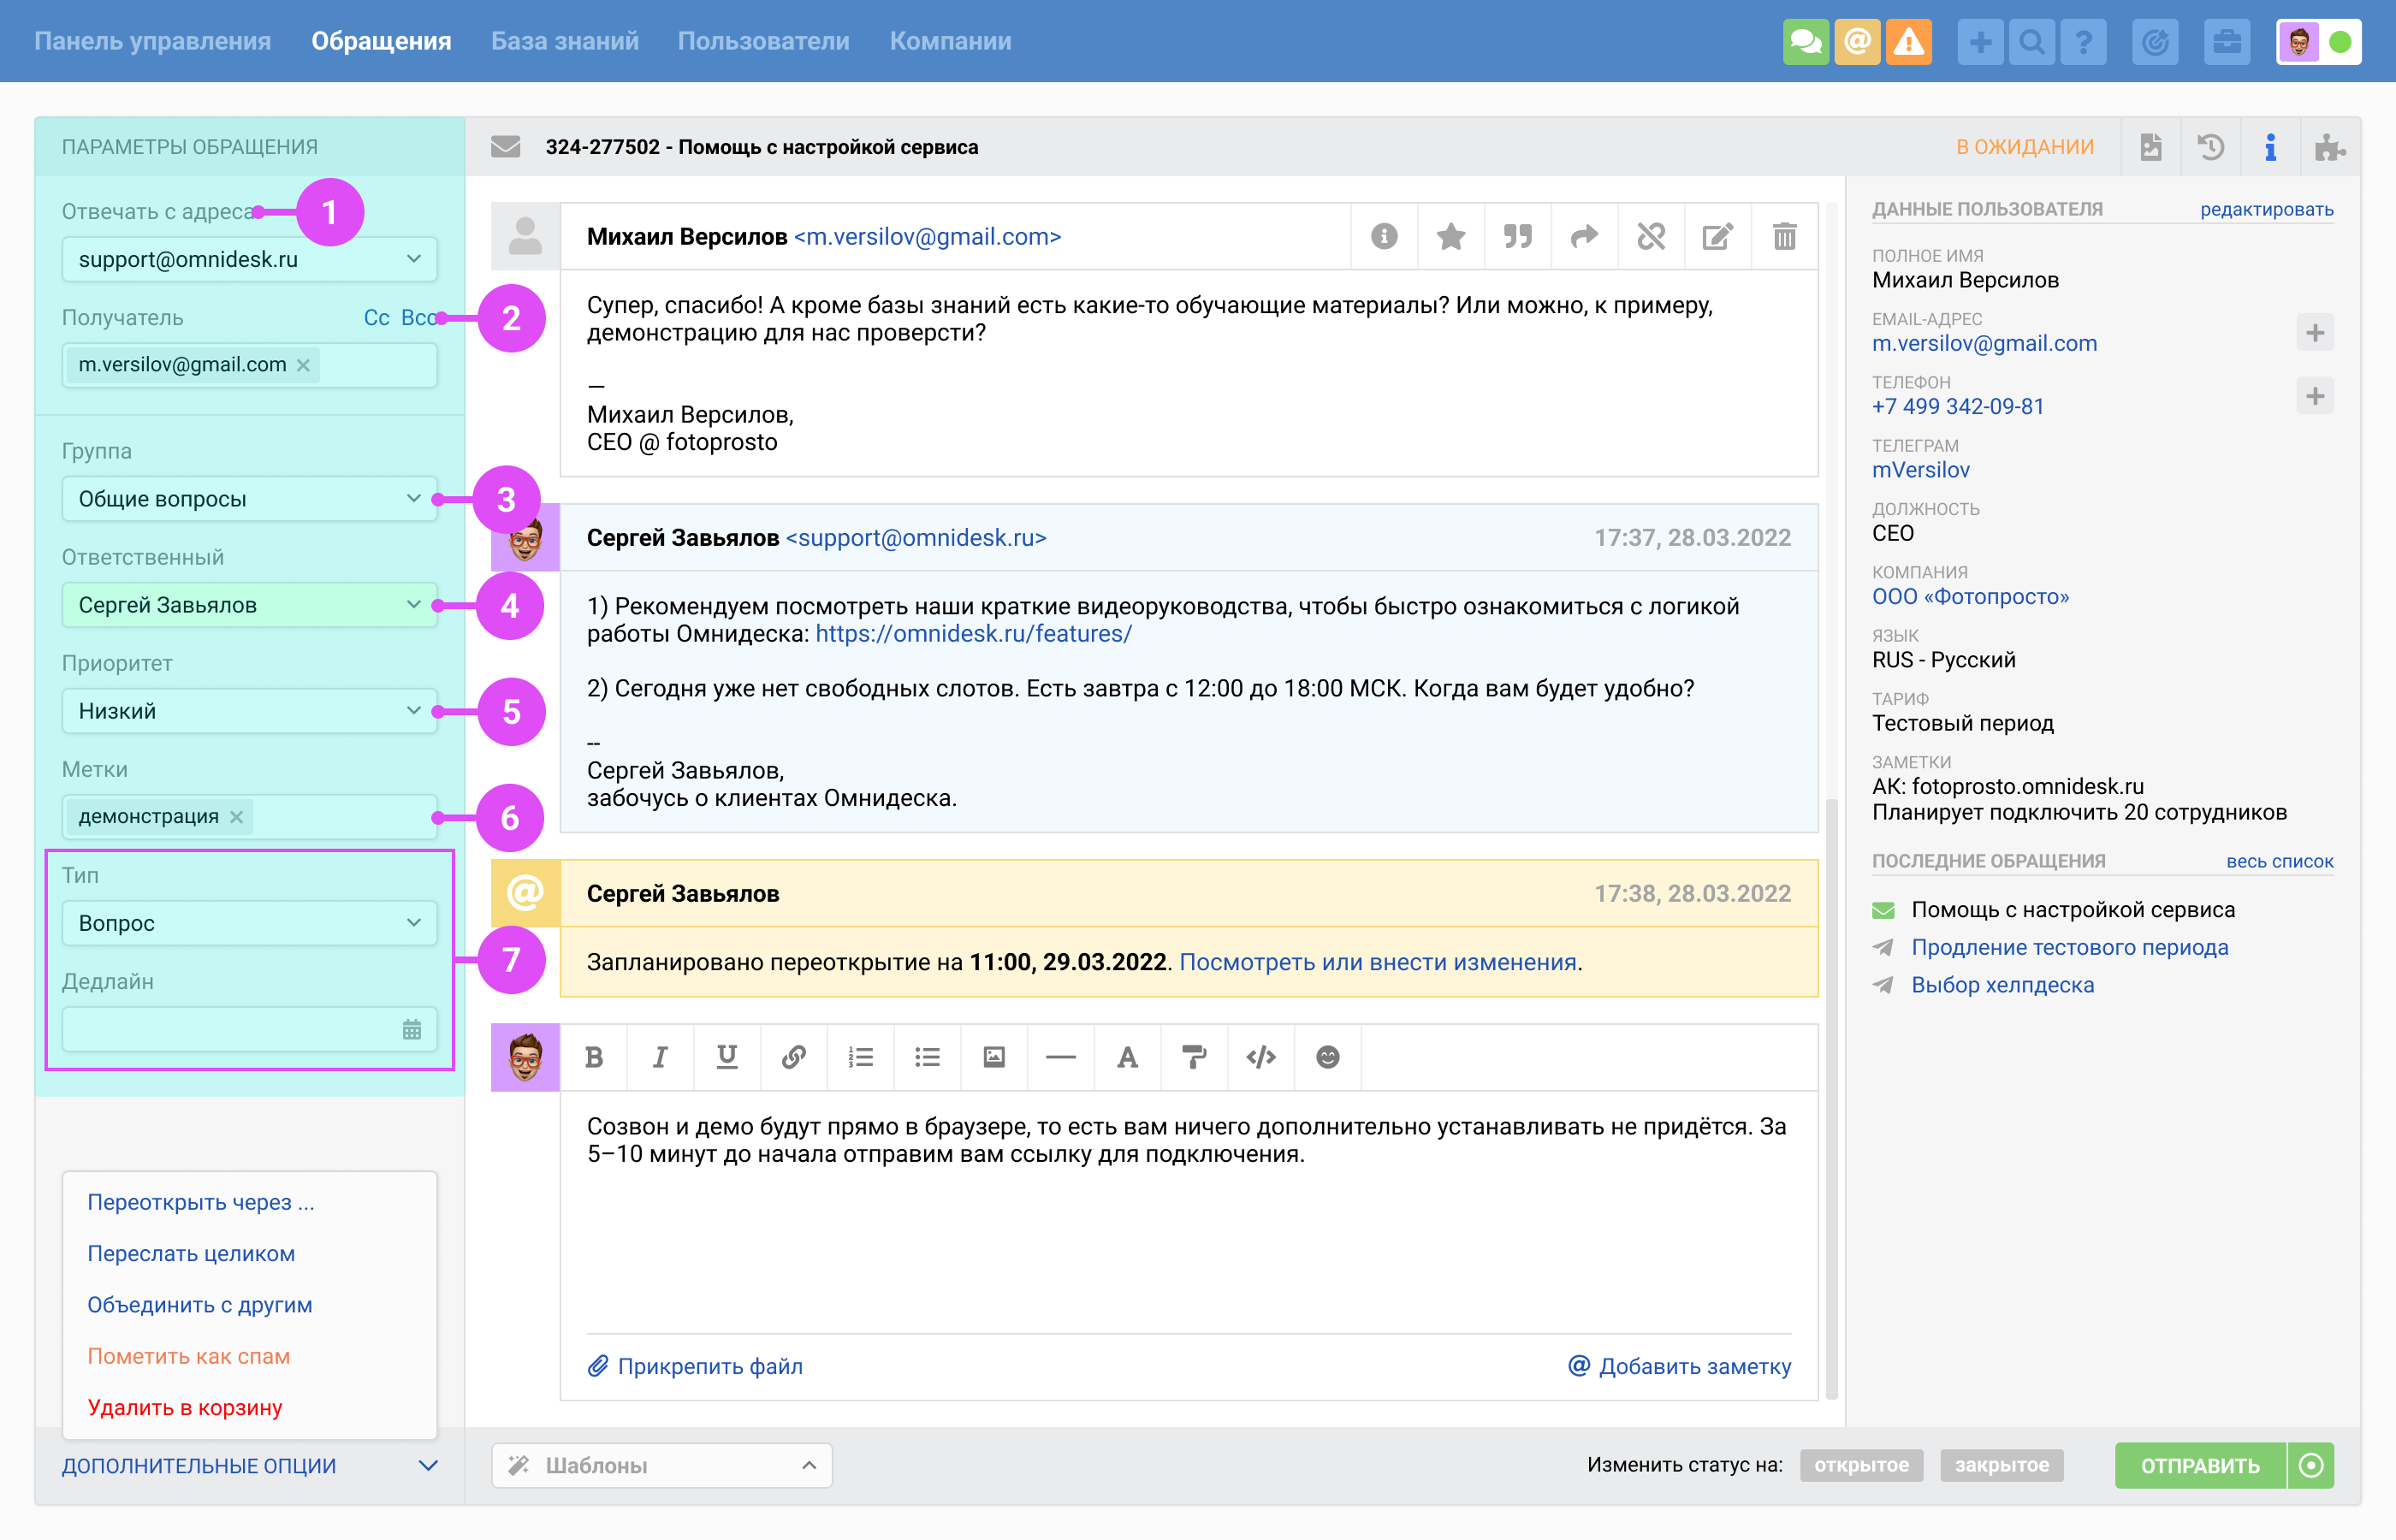
Task: Click the forward arrow icon on message
Action: click(x=1584, y=237)
